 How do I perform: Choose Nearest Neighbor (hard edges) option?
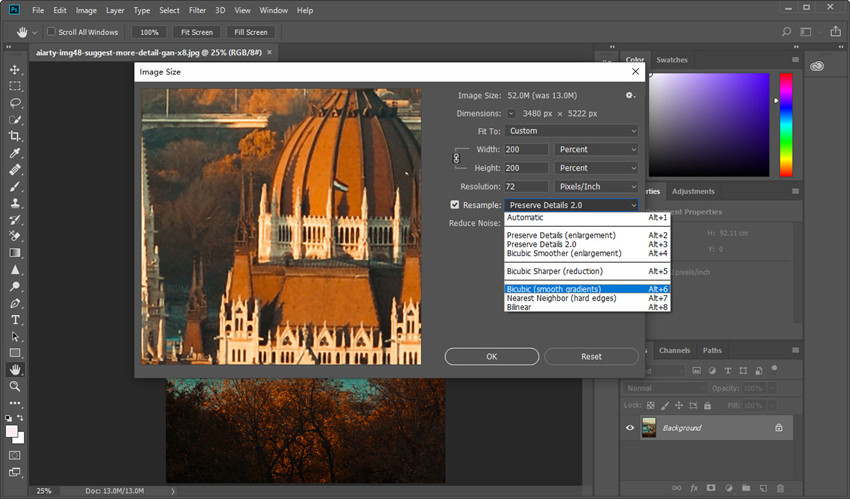click(x=587, y=298)
